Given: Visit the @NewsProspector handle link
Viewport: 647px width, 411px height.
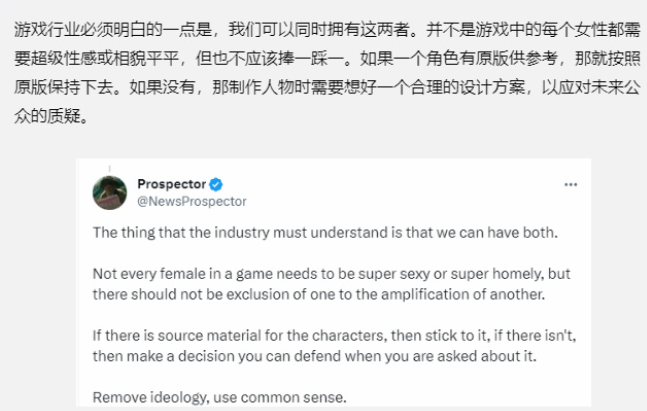Looking at the screenshot, I should point(191,201).
